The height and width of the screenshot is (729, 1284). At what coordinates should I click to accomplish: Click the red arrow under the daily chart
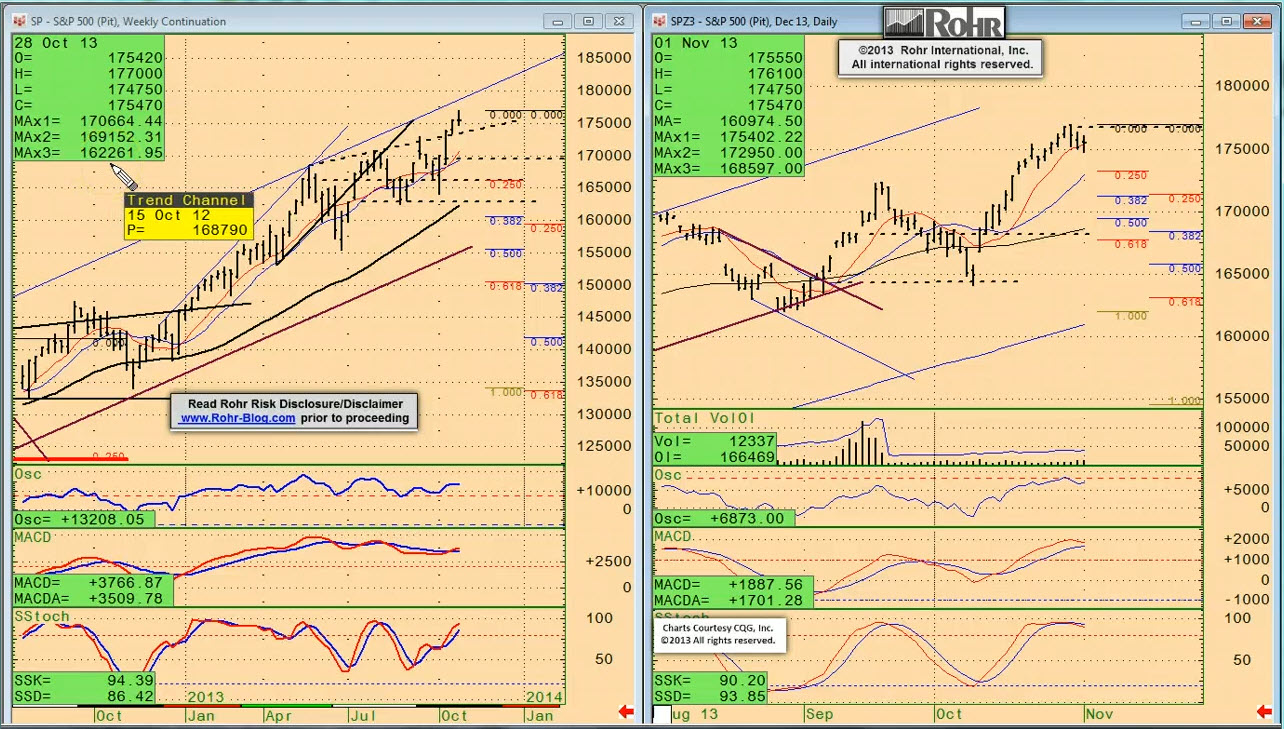(x=1267, y=712)
